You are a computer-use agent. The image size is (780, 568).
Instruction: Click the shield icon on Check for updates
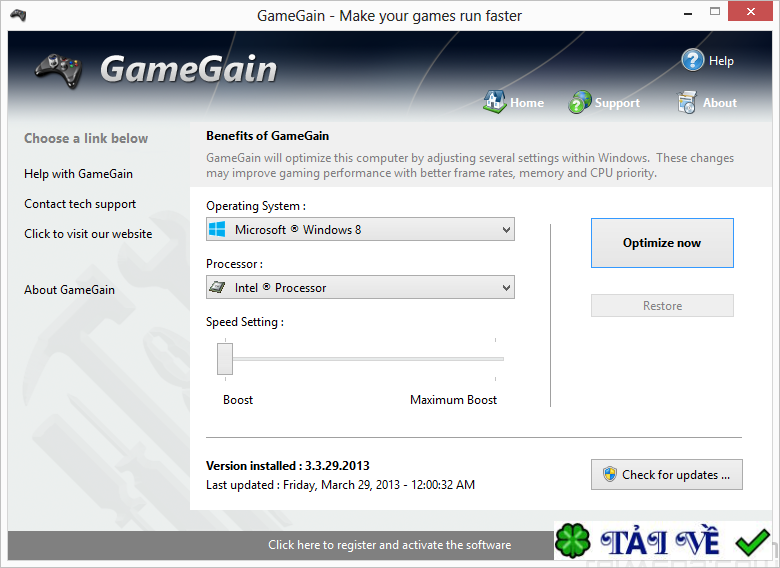(x=609, y=474)
